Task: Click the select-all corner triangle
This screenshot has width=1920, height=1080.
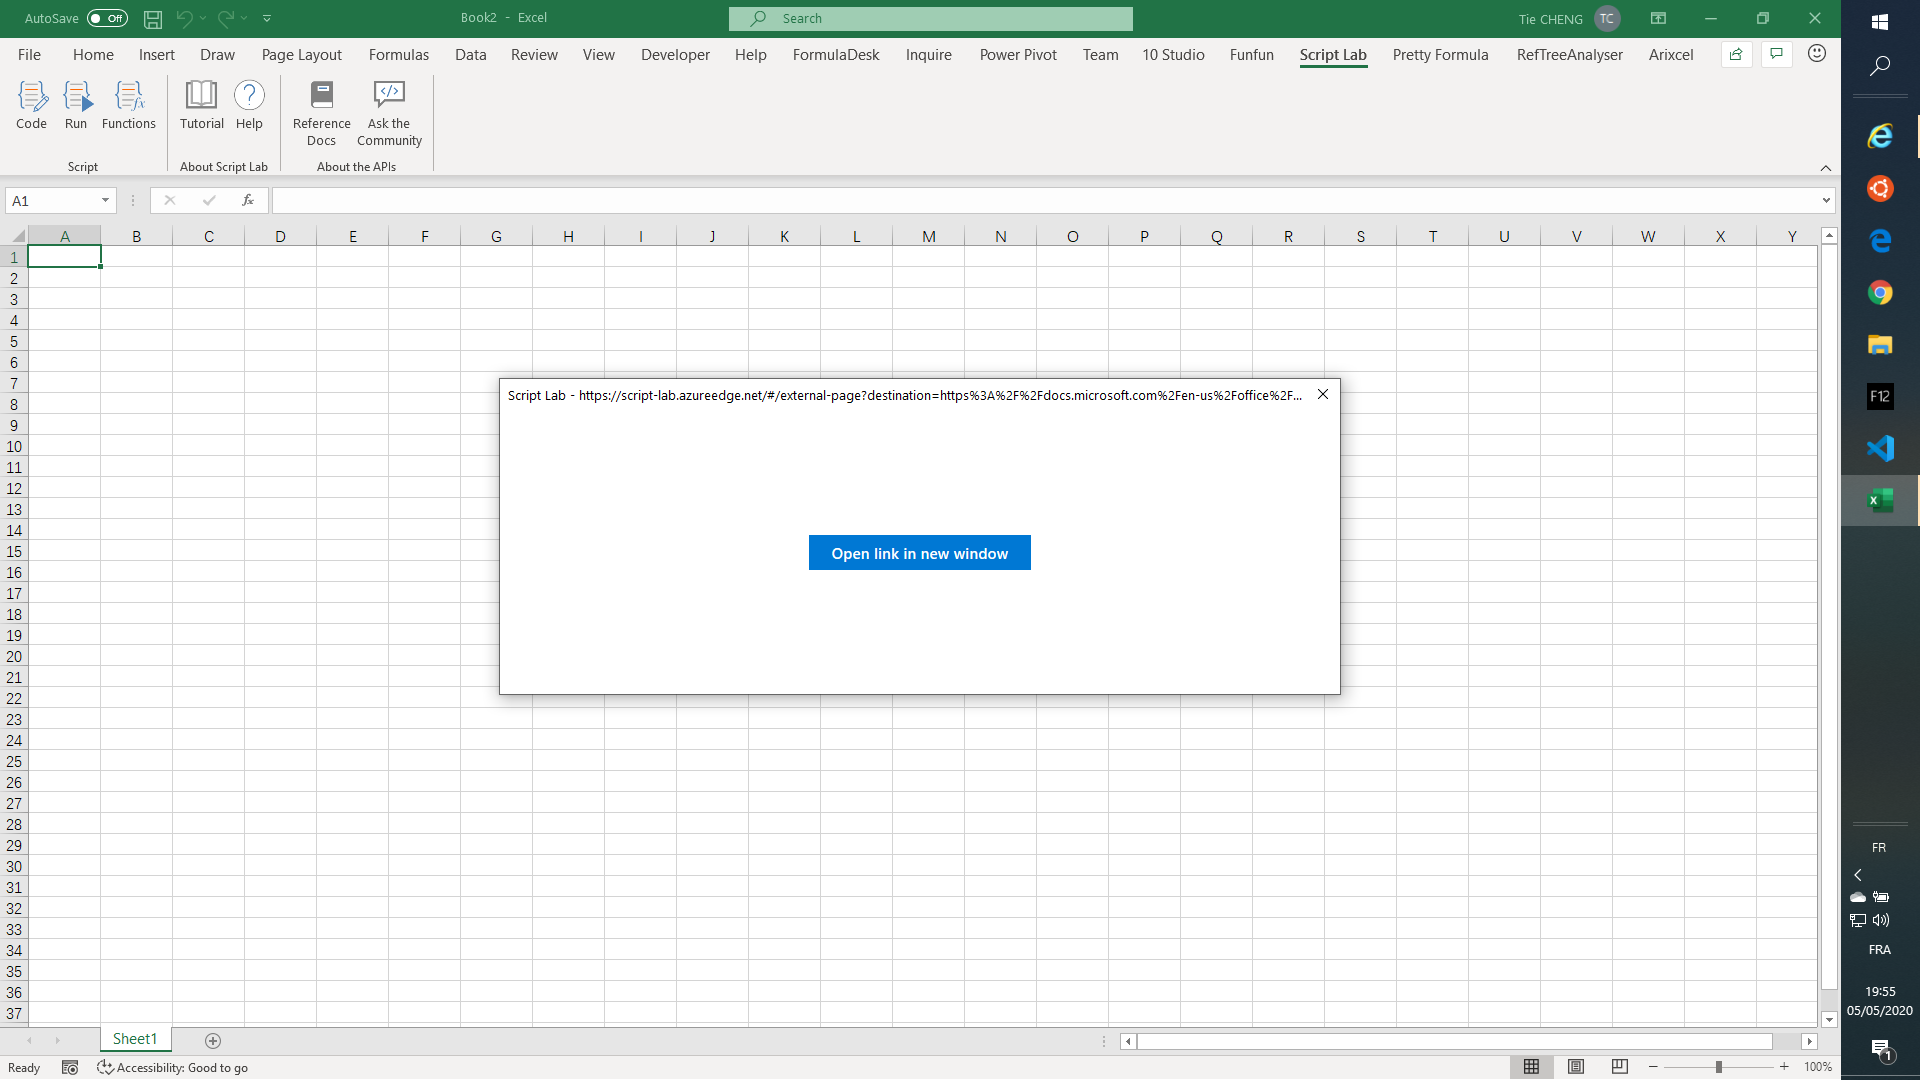Action: tap(17, 236)
